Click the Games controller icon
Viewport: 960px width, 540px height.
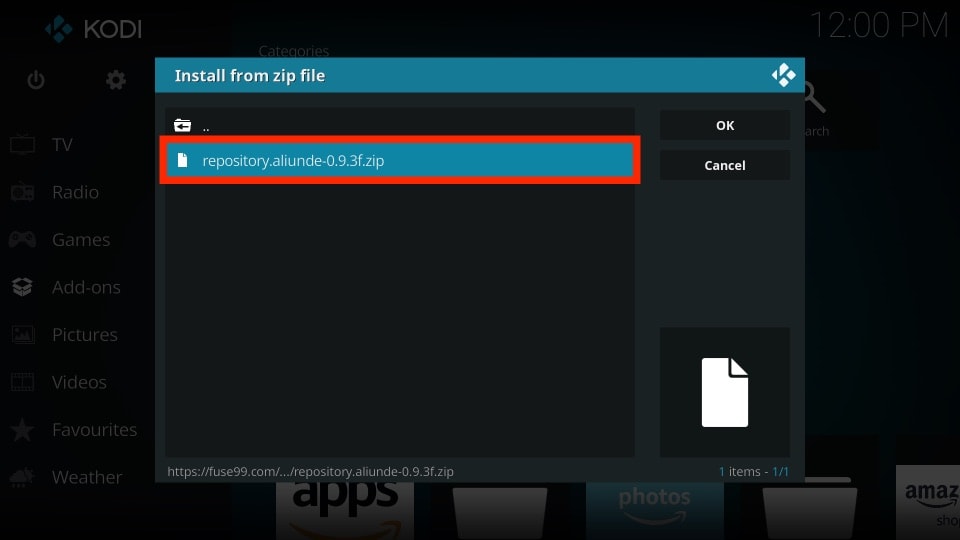[22, 239]
